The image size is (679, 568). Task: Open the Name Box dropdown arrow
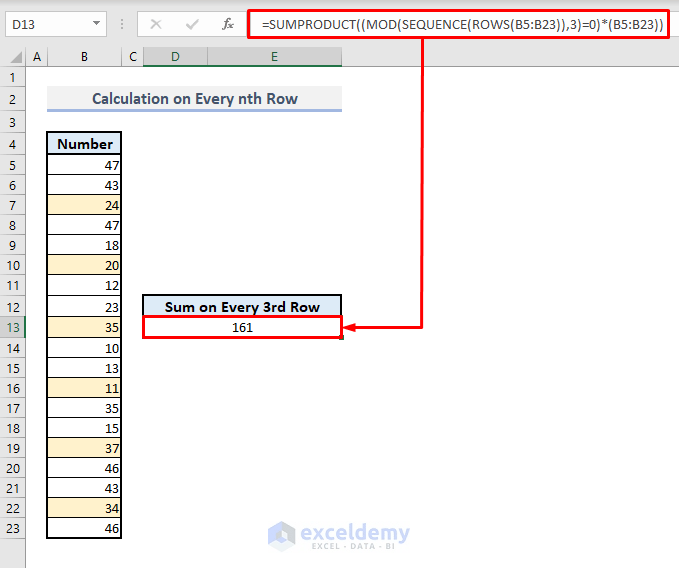pos(96,23)
